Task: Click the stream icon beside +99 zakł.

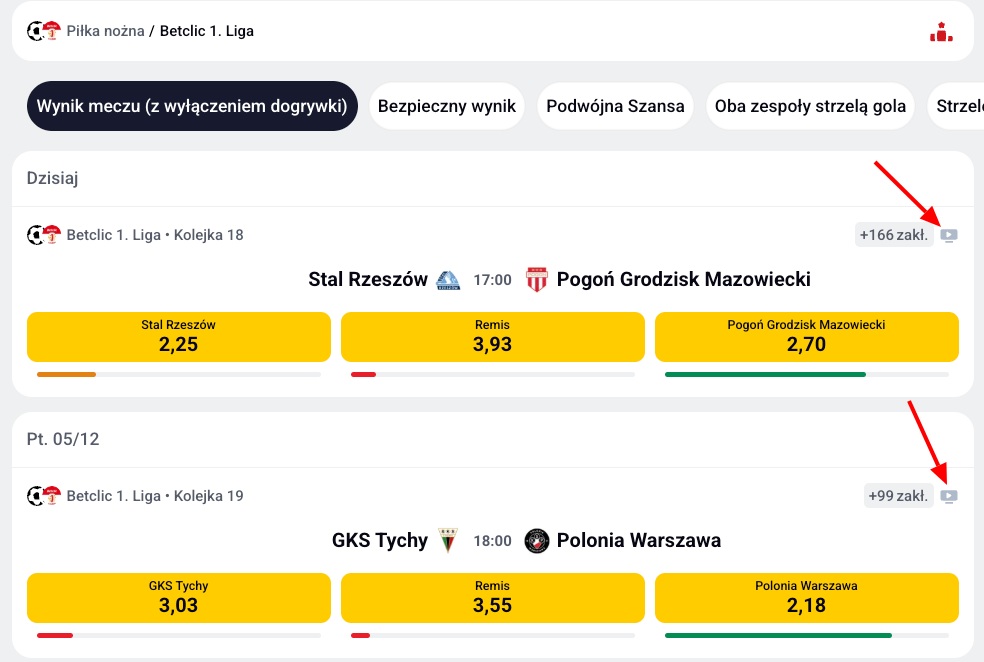Action: (947, 494)
